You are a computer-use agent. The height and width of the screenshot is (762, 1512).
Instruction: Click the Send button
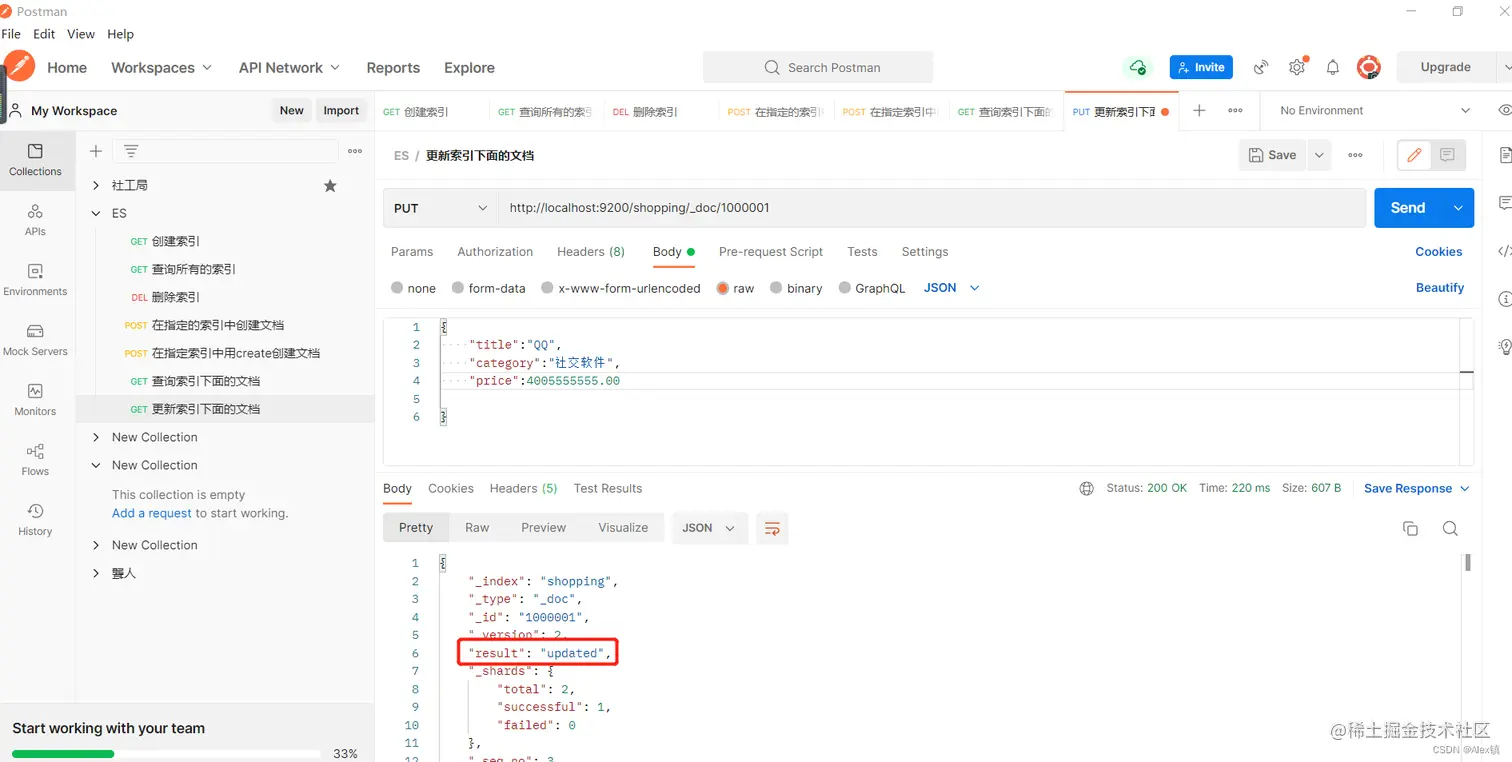(1407, 208)
